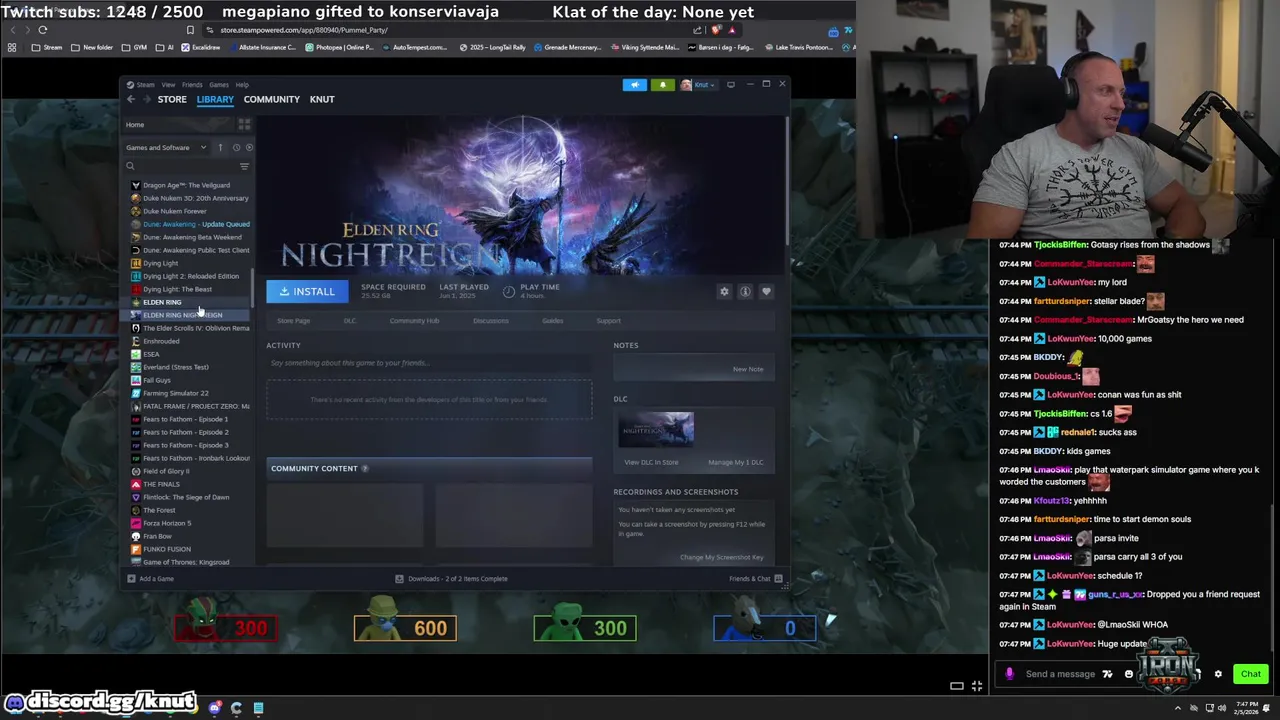Select Farming Simulator 22 in library
This screenshot has width=1280, height=720.
tap(176, 393)
